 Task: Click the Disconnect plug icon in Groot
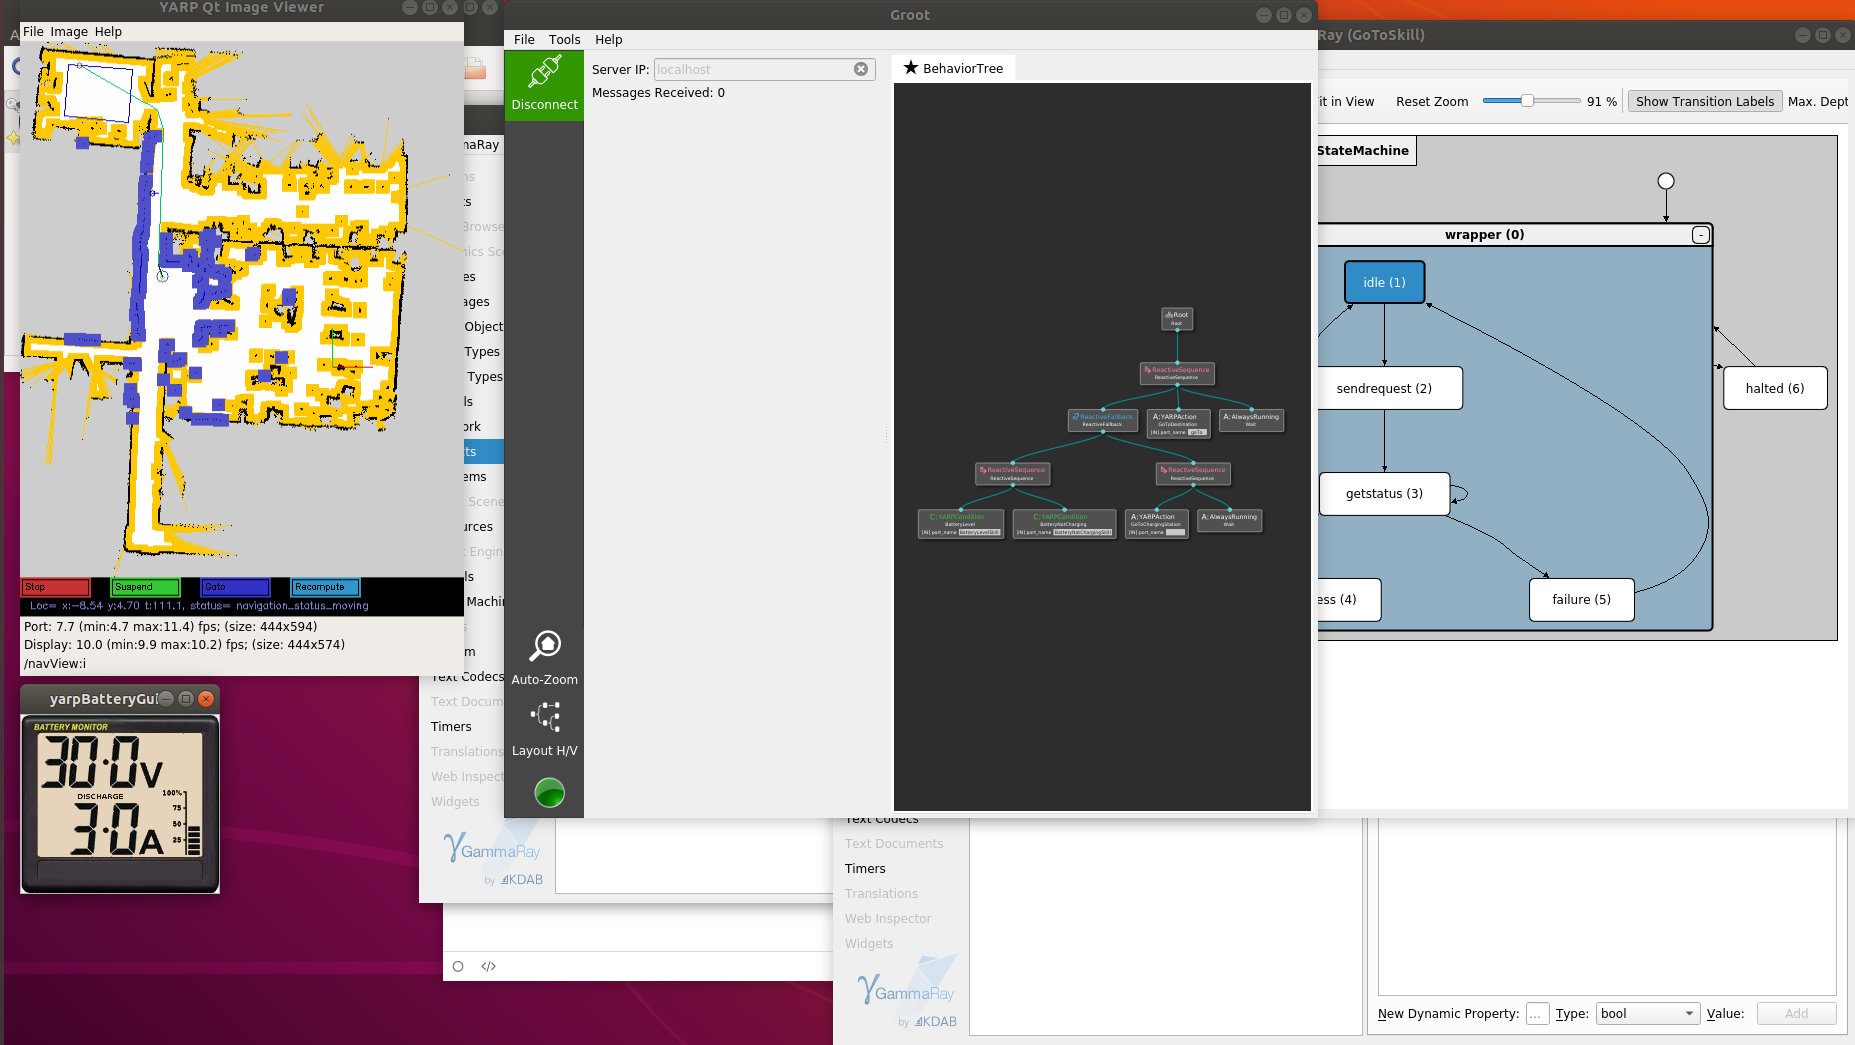544,70
